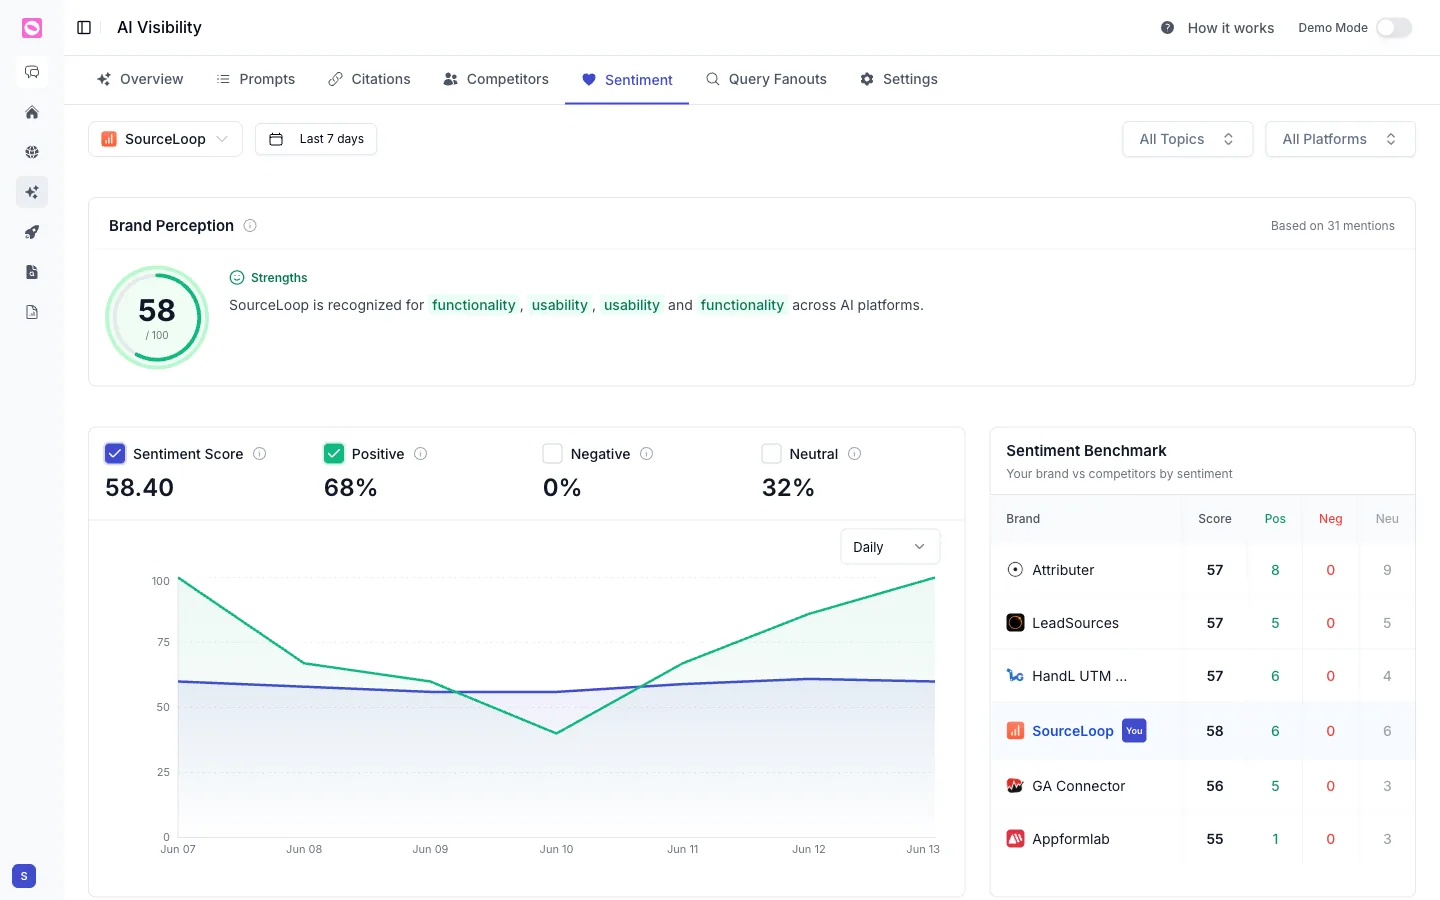Image resolution: width=1440 pixels, height=900 pixels.
Task: Click the Strengths smiley icon
Action: (237, 278)
